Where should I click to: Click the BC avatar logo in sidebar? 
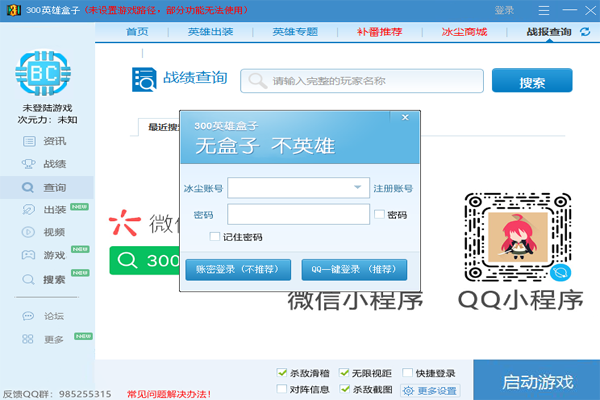[43, 73]
